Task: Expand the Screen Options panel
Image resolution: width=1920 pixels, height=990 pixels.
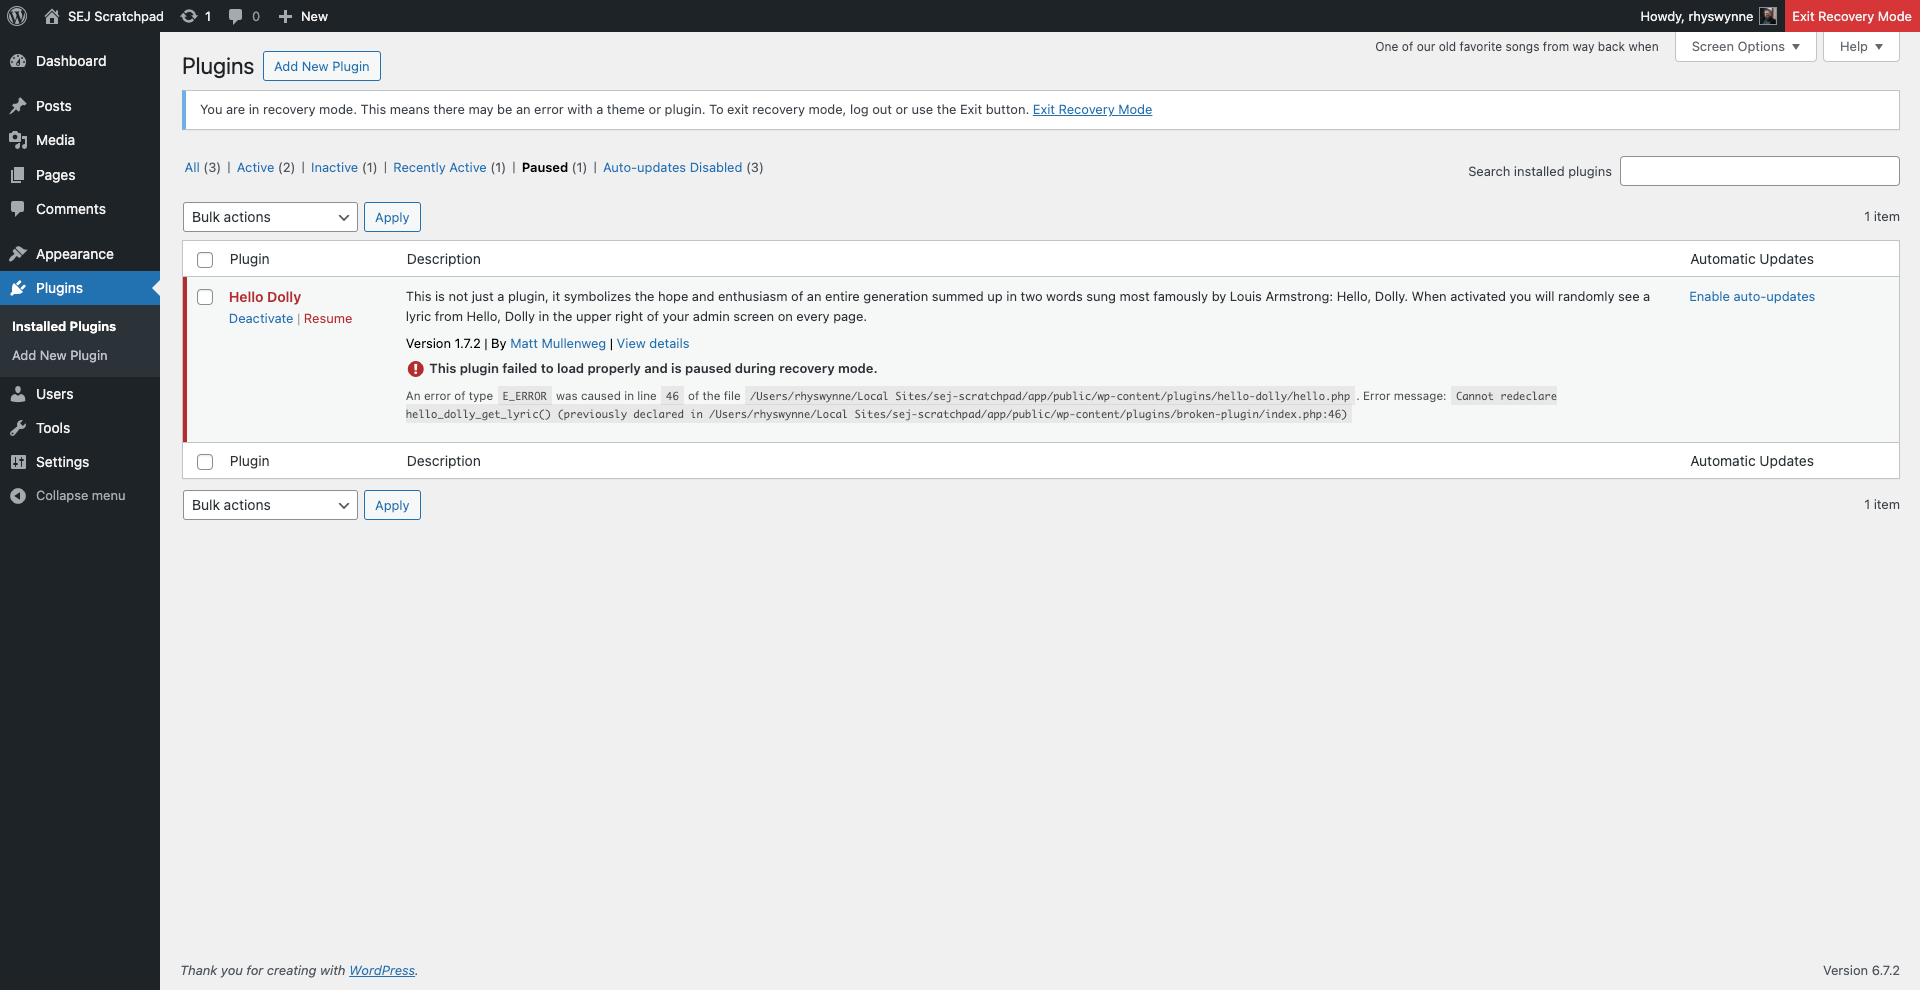Action: (1744, 46)
